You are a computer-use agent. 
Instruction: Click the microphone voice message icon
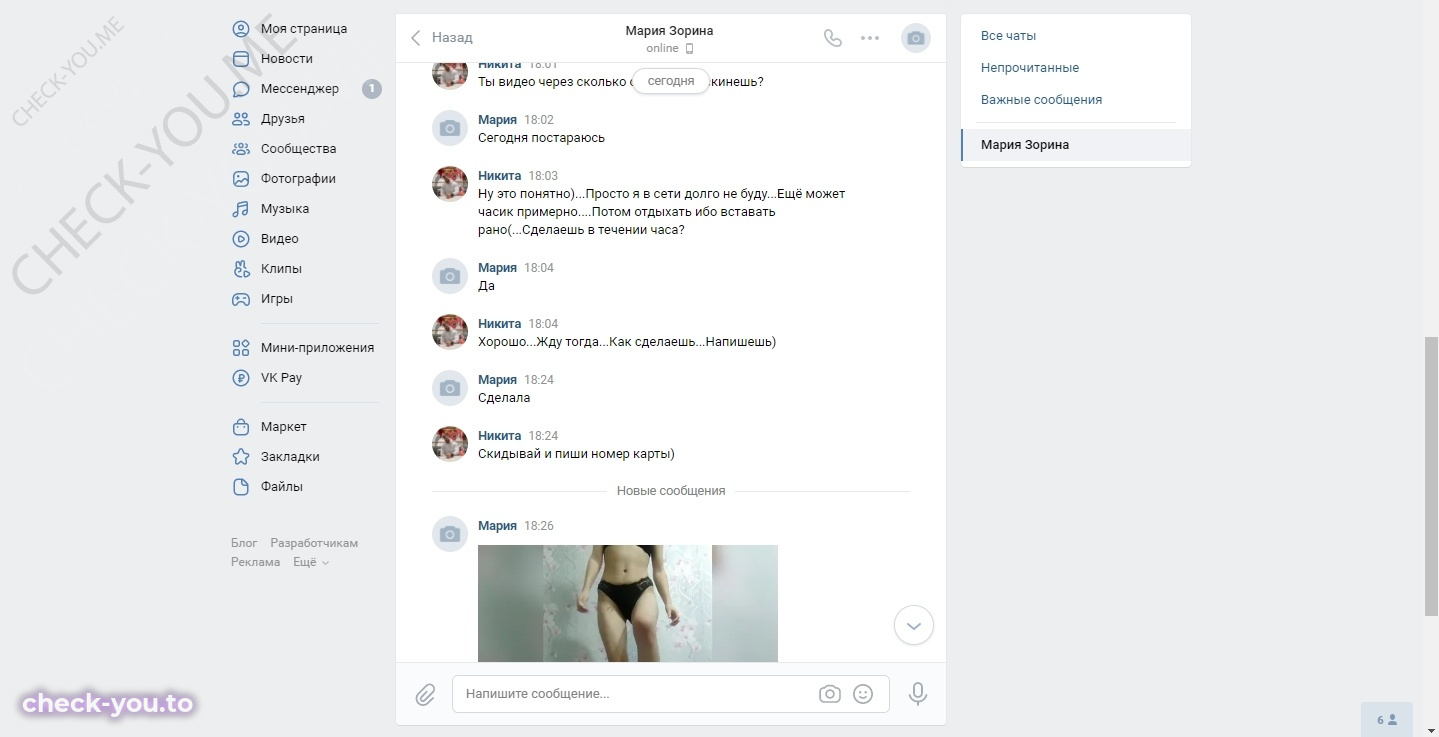pyautogui.click(x=918, y=694)
